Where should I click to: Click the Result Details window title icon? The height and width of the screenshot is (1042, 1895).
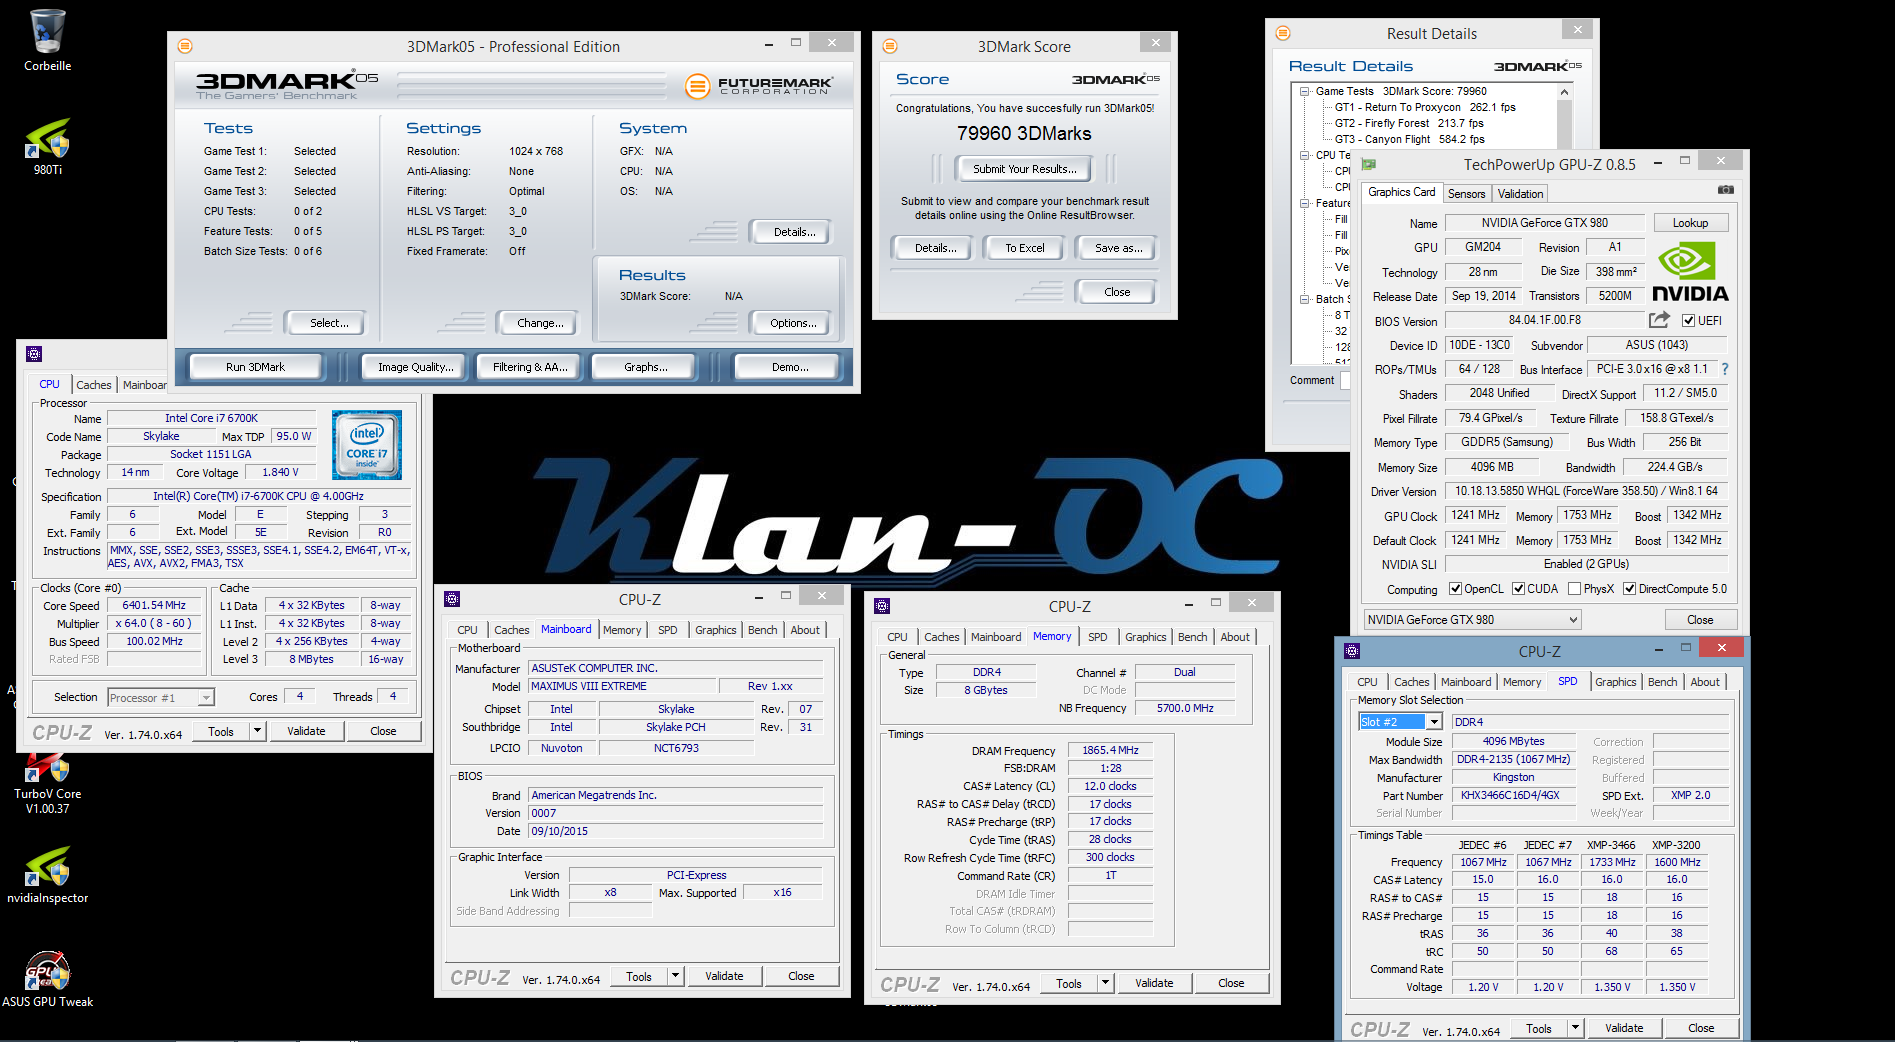[x=1283, y=33]
